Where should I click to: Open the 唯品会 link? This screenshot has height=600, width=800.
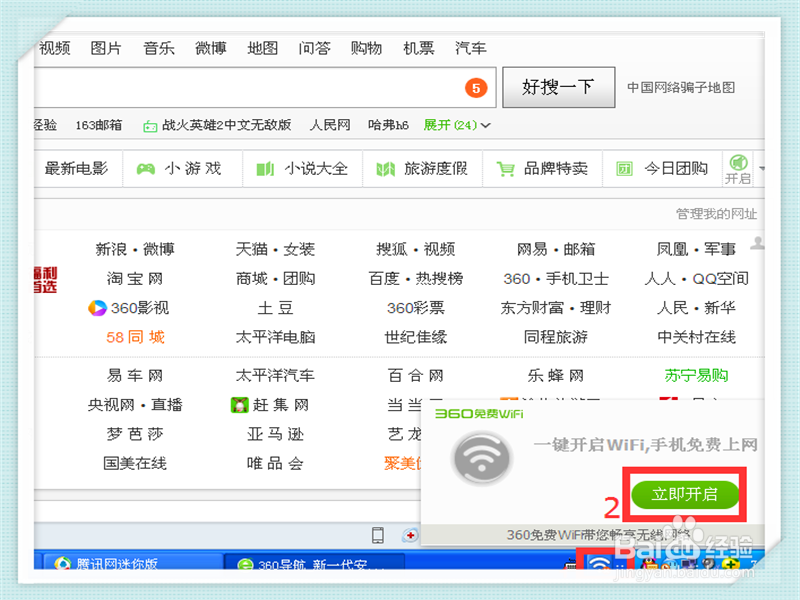[x=276, y=463]
